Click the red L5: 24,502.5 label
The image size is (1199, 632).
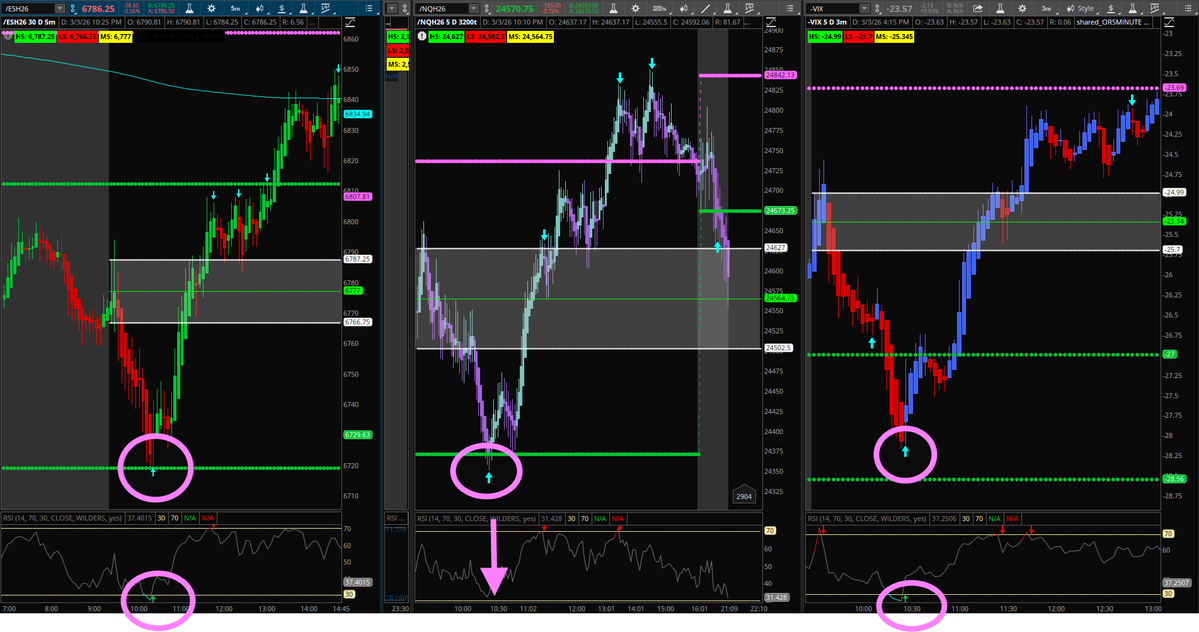pyautogui.click(x=486, y=37)
